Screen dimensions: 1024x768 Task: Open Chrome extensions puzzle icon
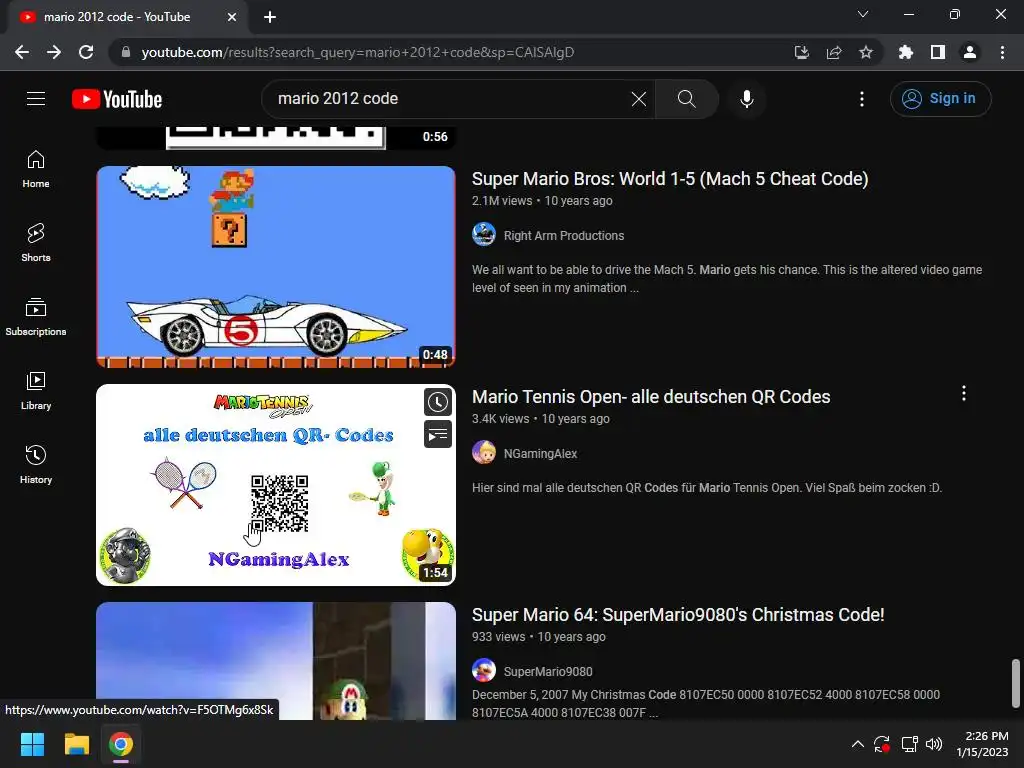(x=906, y=52)
